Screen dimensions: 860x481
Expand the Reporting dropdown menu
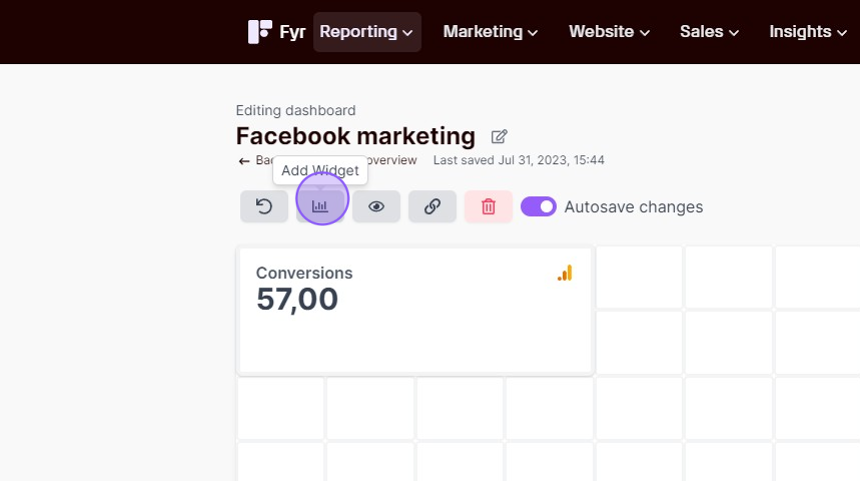(x=367, y=32)
